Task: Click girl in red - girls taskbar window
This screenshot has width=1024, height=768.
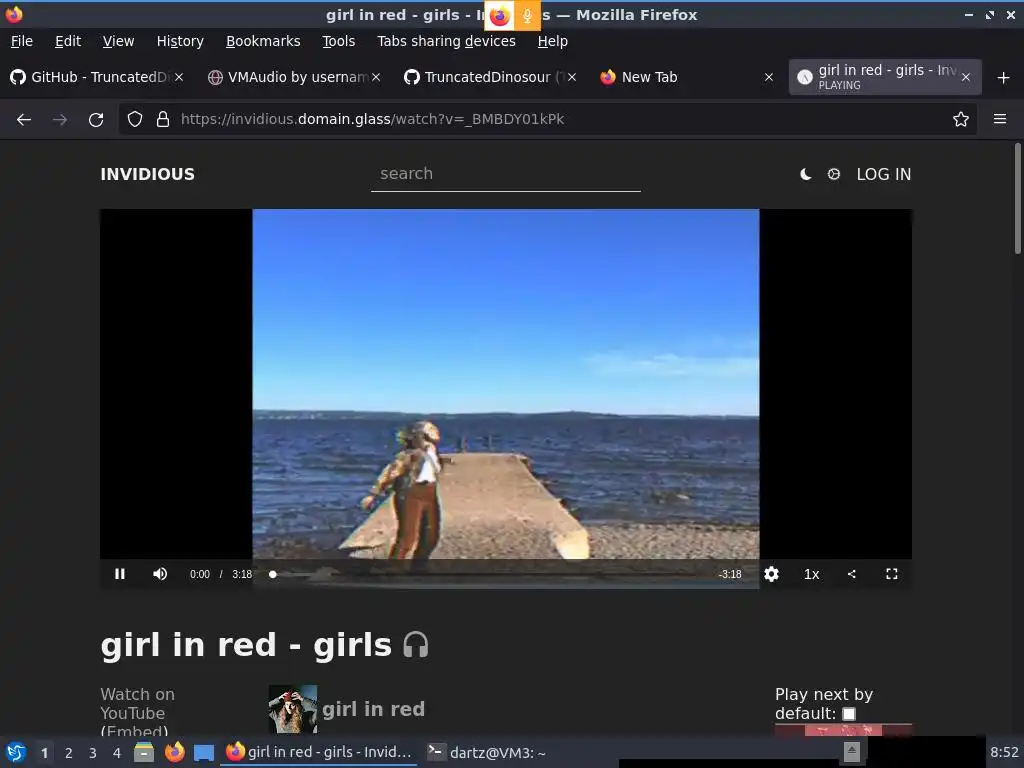Action: (319, 752)
